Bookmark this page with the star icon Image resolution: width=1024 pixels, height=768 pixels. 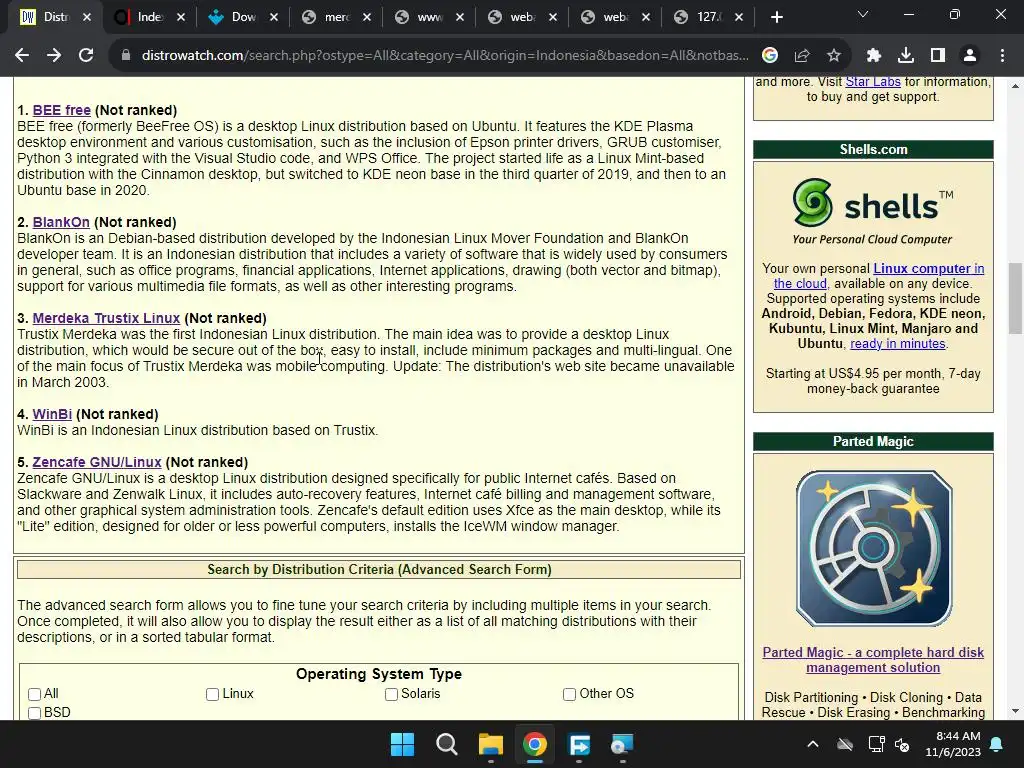pyautogui.click(x=834, y=56)
